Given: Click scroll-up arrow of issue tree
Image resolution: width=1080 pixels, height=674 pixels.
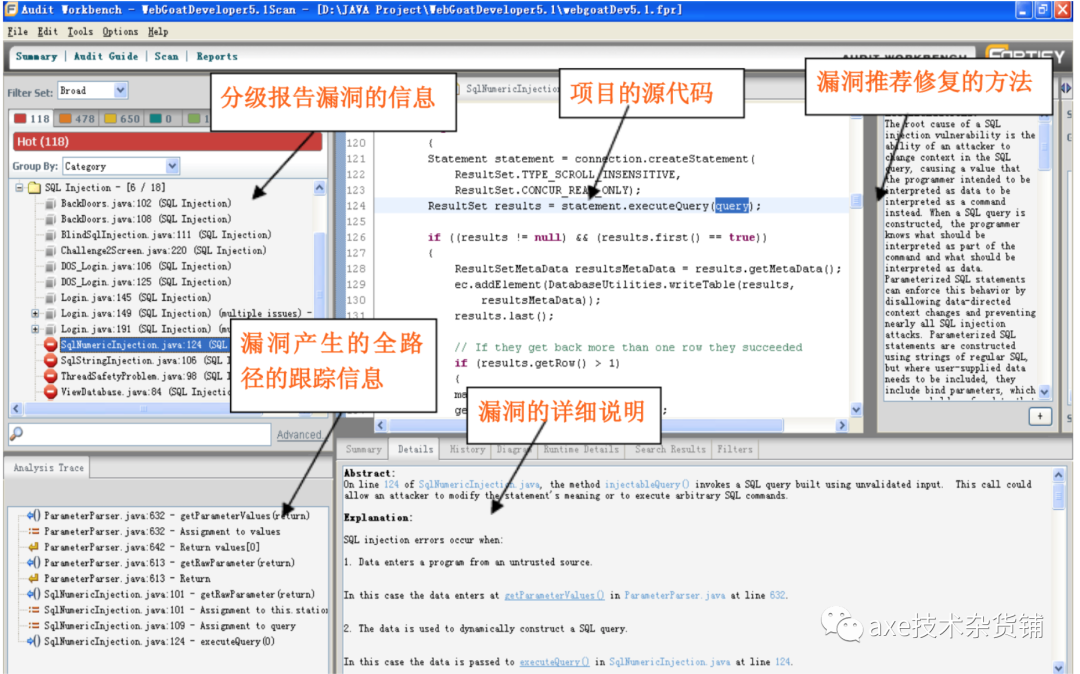Looking at the screenshot, I should (320, 188).
